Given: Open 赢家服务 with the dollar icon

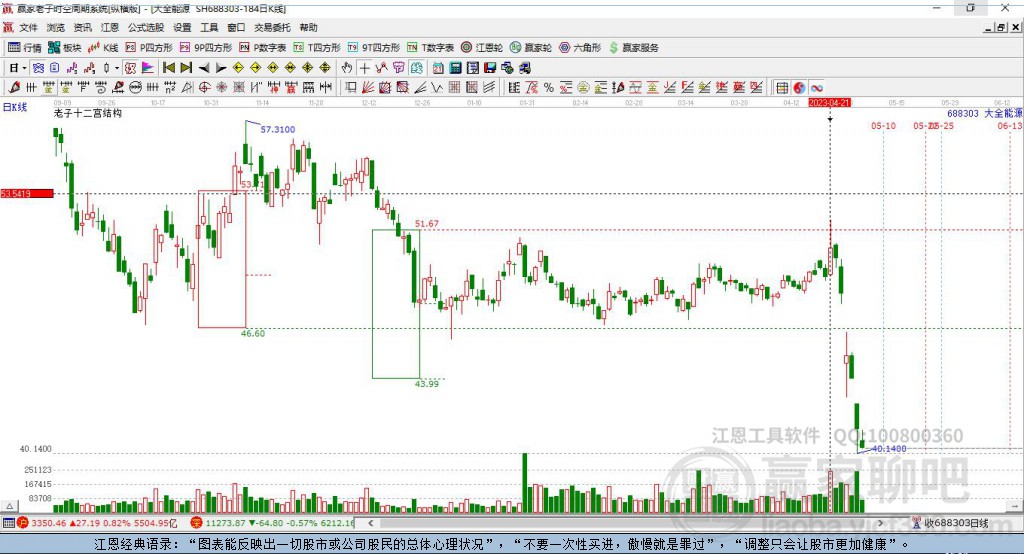Looking at the screenshot, I should pos(633,48).
